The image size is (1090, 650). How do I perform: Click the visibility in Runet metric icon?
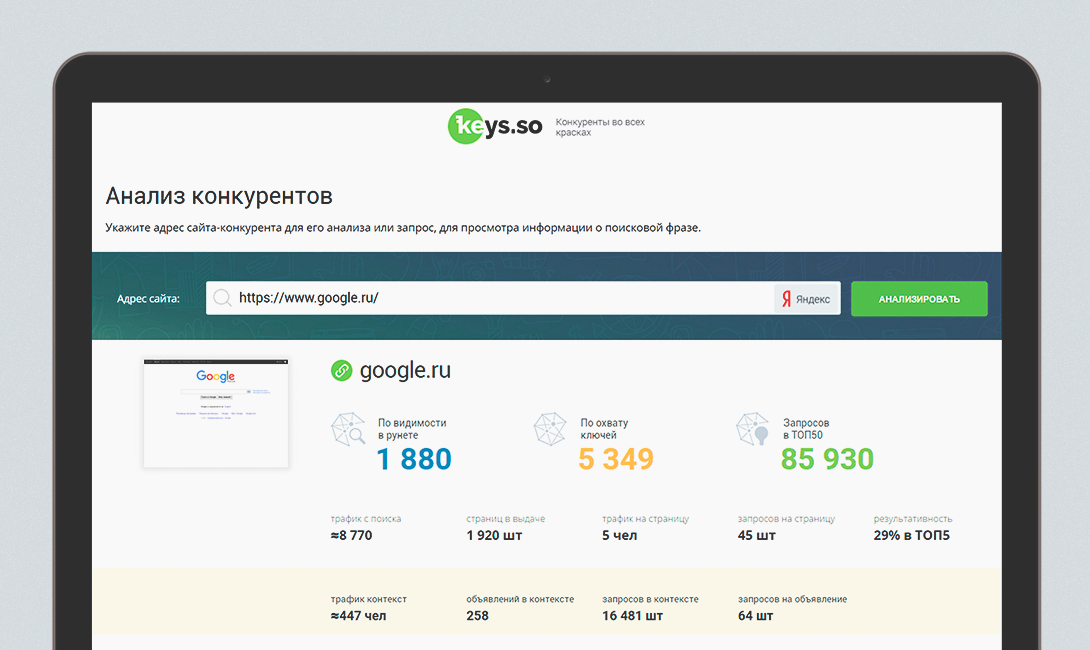[348, 430]
